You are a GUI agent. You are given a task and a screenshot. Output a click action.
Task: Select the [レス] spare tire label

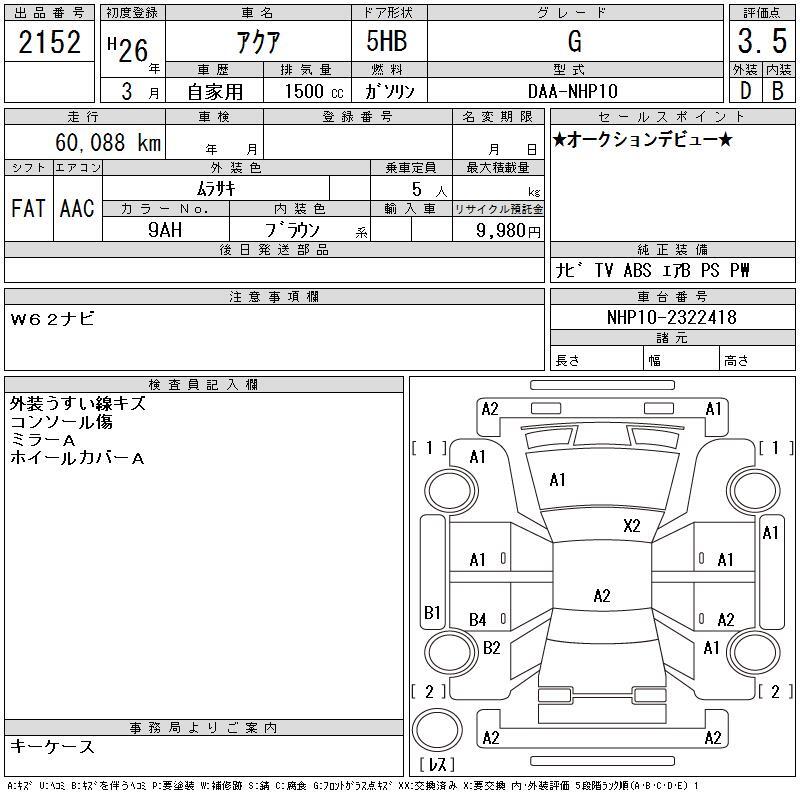point(437,764)
